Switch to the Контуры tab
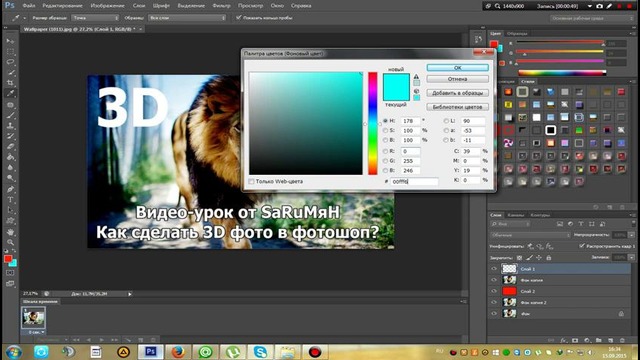This screenshot has height=360, width=640. [540, 215]
